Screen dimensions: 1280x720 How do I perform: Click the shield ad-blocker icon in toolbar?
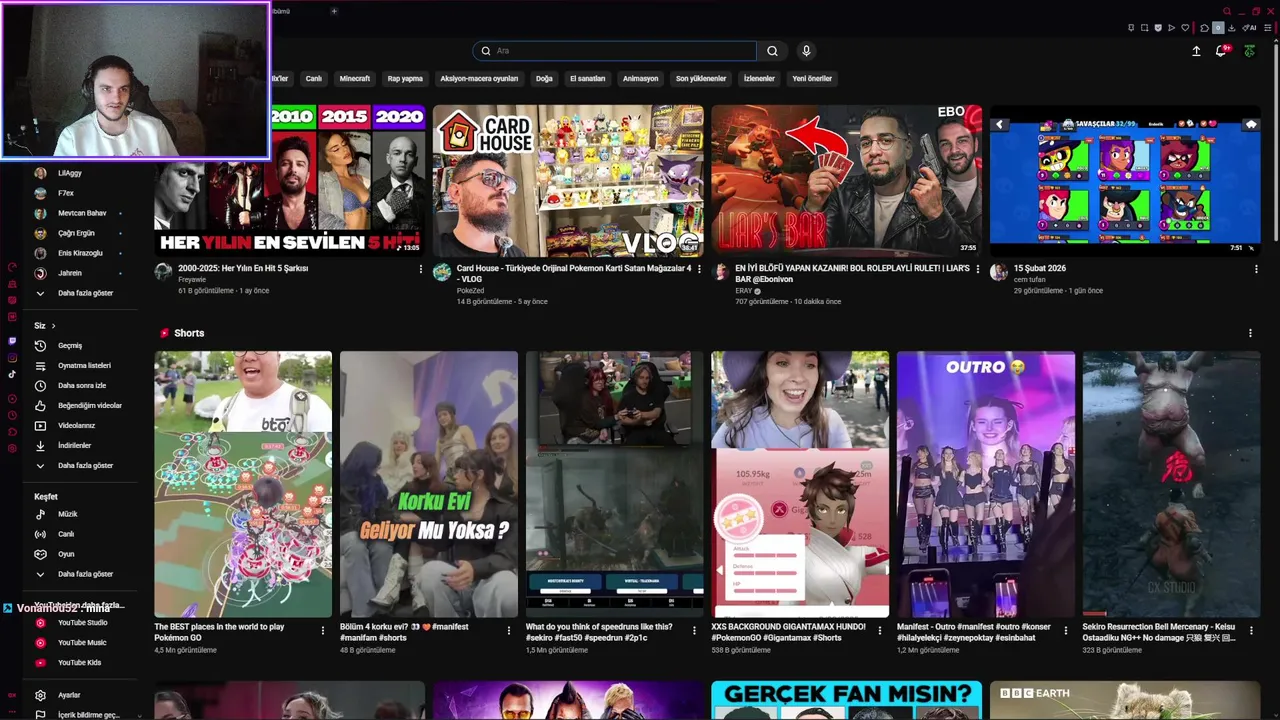click(1158, 28)
